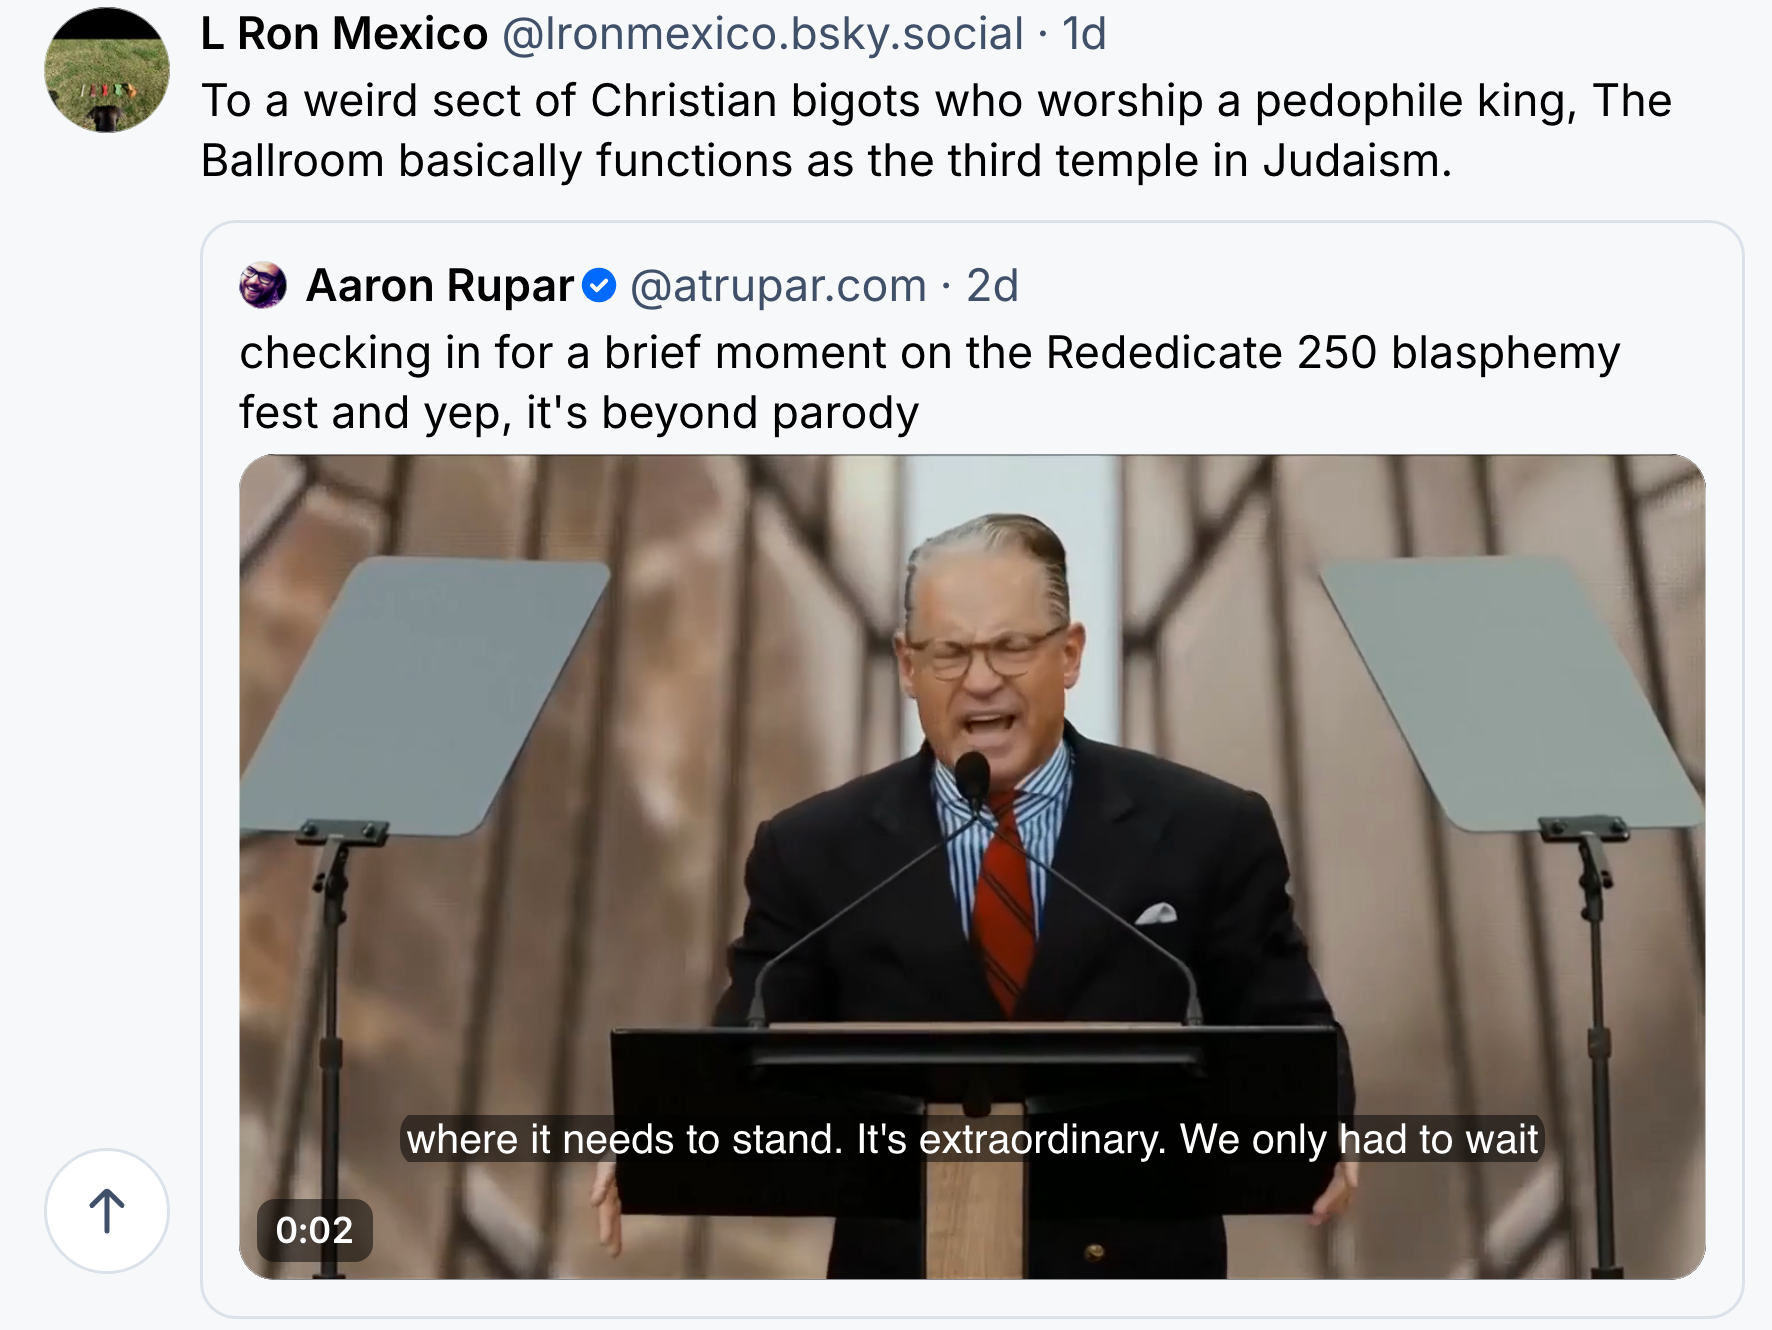Open the L Ron Mexico display name
Viewport: 1772px width, 1330px height.
coord(344,34)
